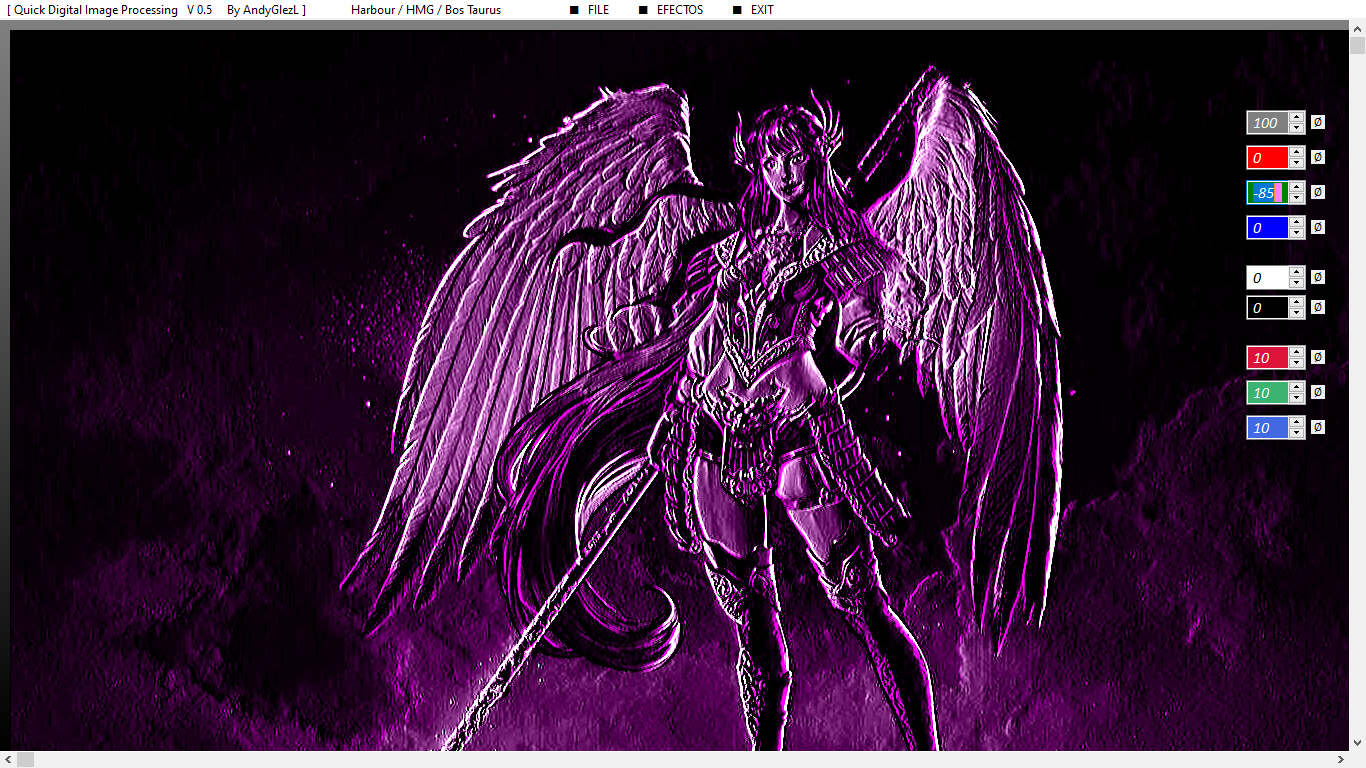Decrease the light green 10 value with the down arrow
The image size is (1366, 768).
pyautogui.click(x=1297, y=398)
